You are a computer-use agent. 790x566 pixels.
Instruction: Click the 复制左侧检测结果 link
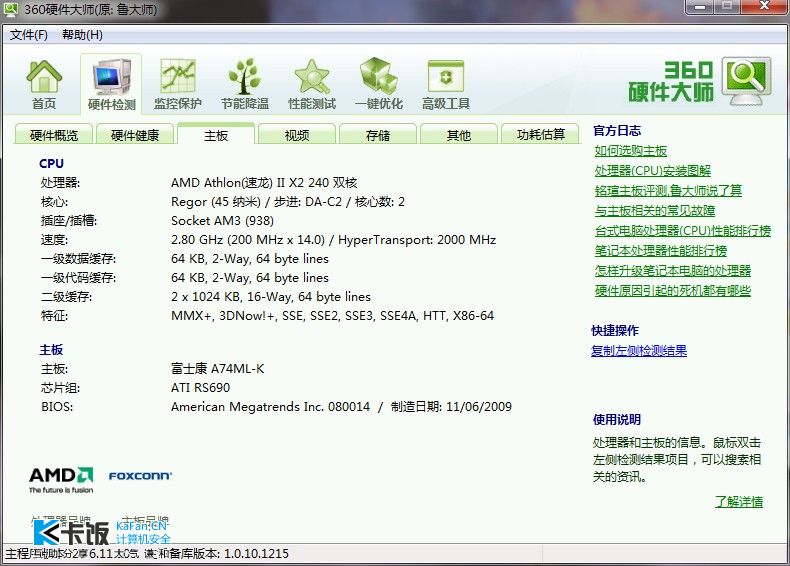tap(639, 351)
